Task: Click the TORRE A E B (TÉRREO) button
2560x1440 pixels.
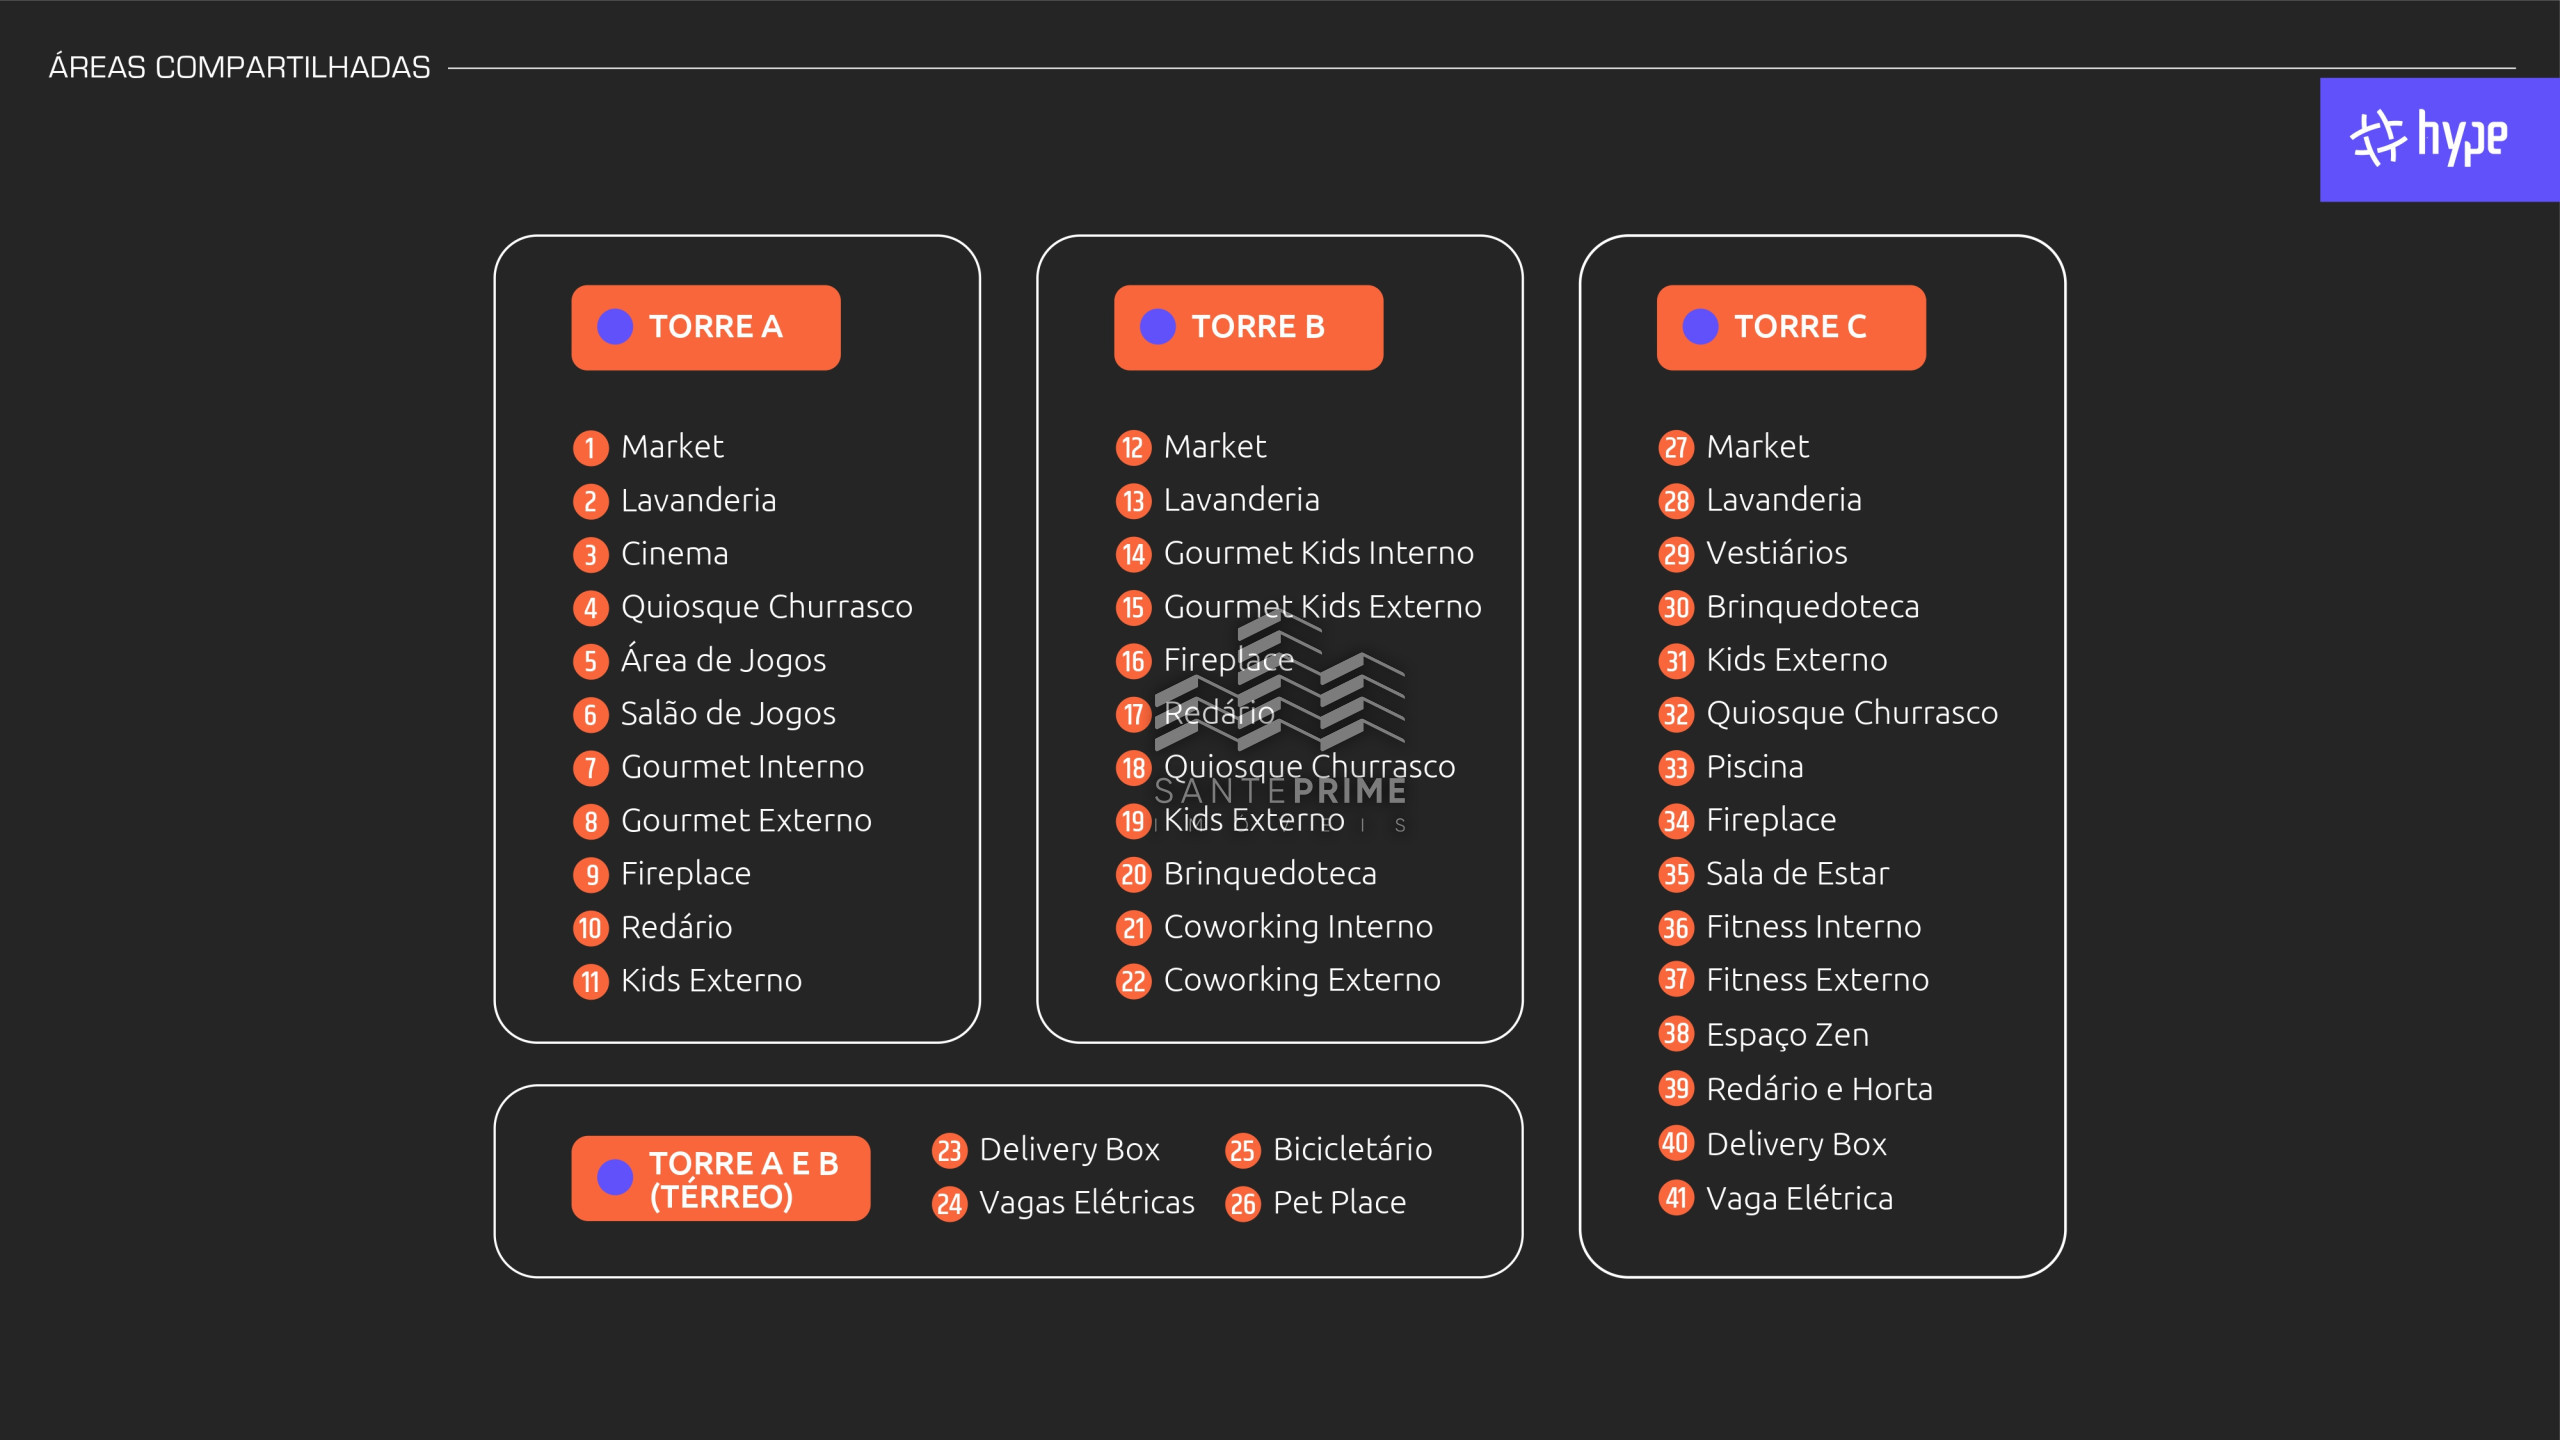Action: [720, 1179]
